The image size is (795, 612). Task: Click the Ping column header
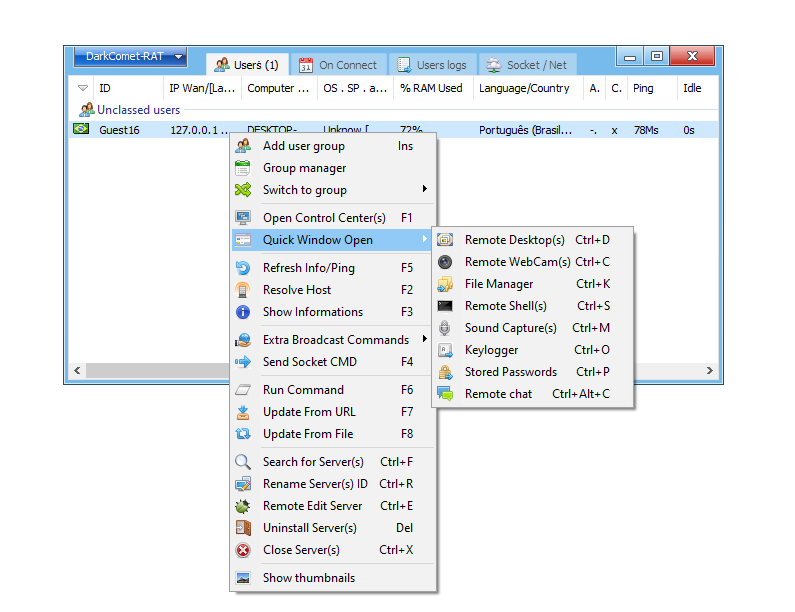(643, 89)
